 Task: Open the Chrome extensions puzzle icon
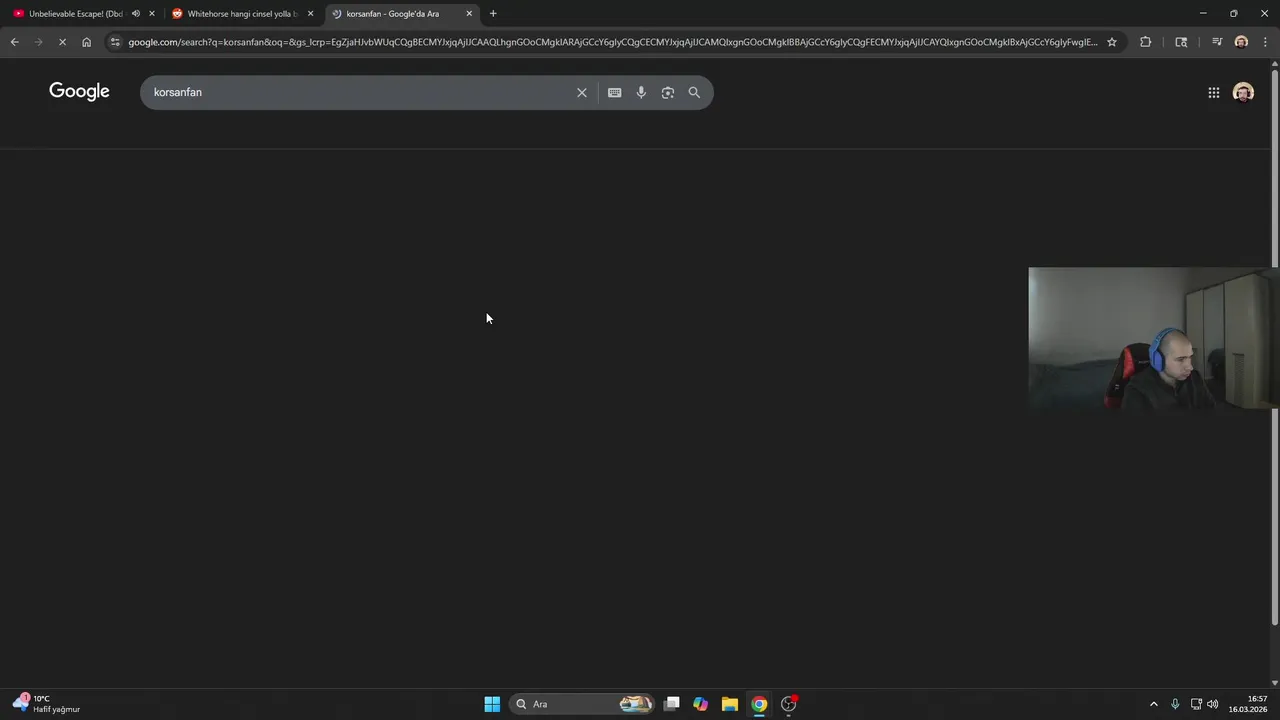tap(1145, 42)
